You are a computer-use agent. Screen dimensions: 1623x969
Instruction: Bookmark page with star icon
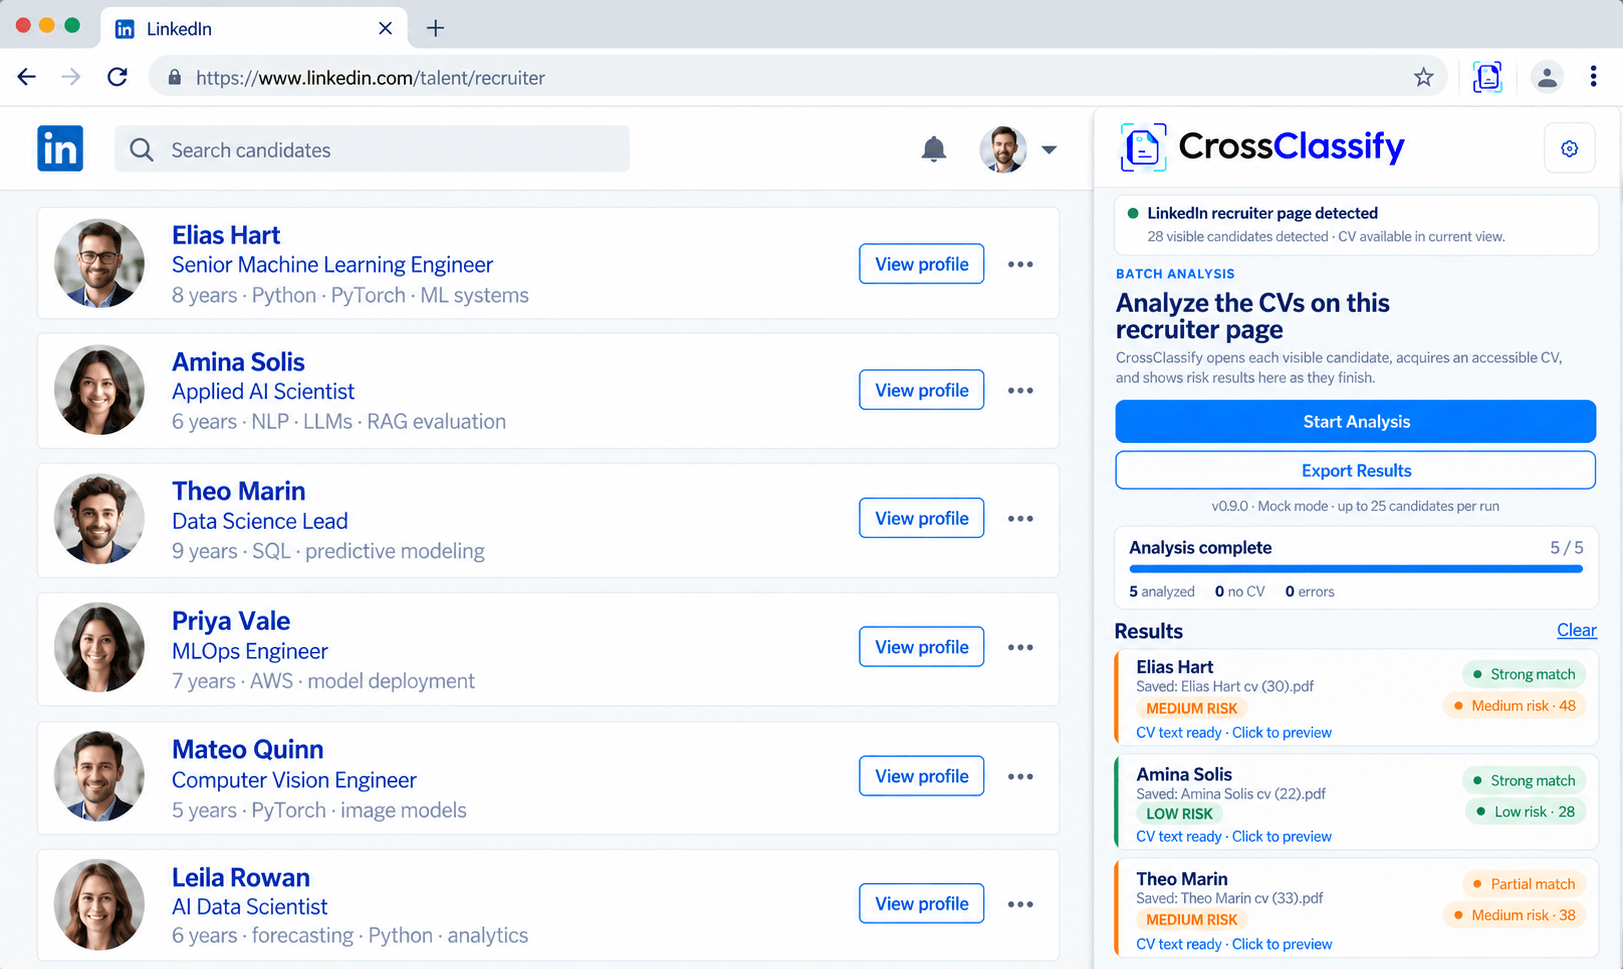click(x=1423, y=77)
